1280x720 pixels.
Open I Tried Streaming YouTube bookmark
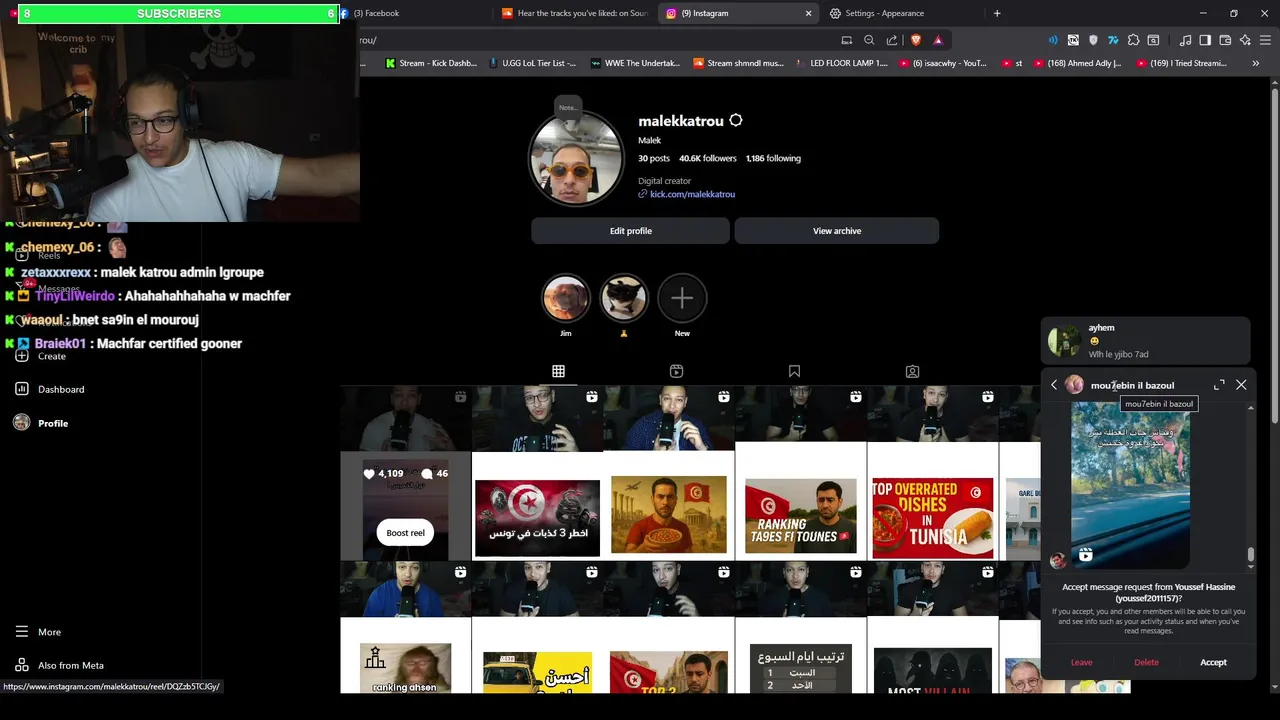pyautogui.click(x=1181, y=63)
